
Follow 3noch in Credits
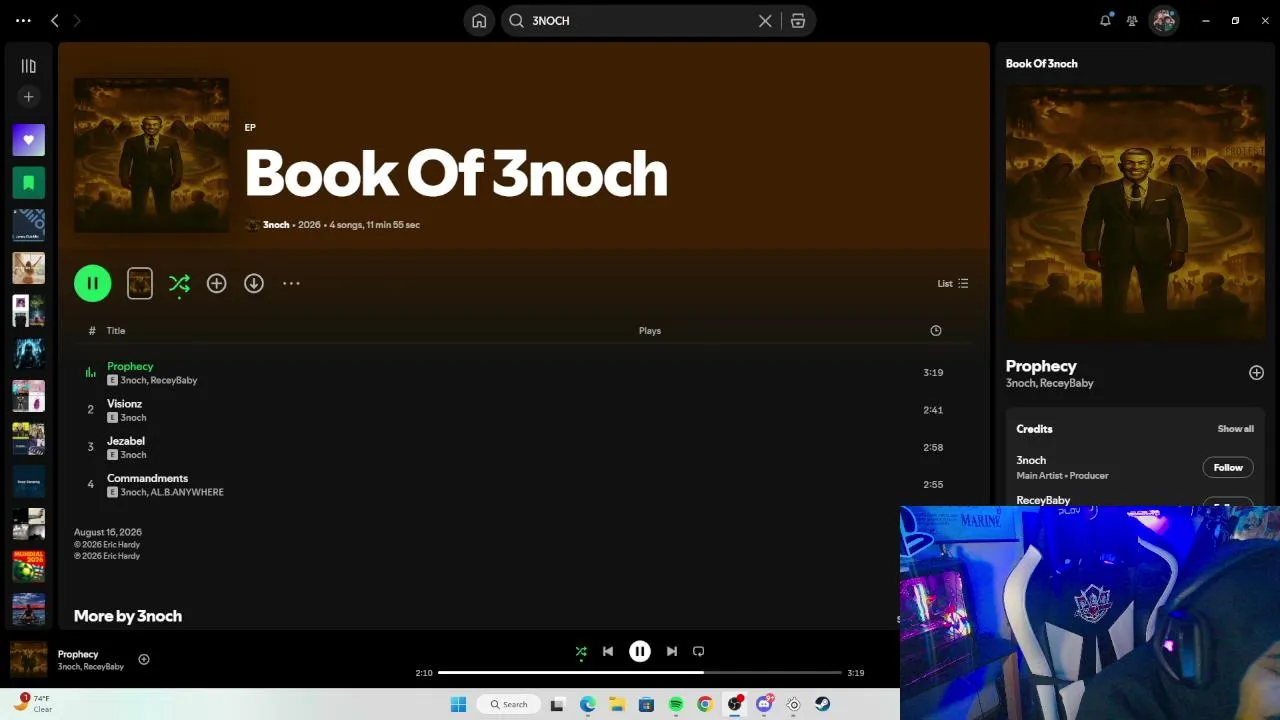(1228, 468)
